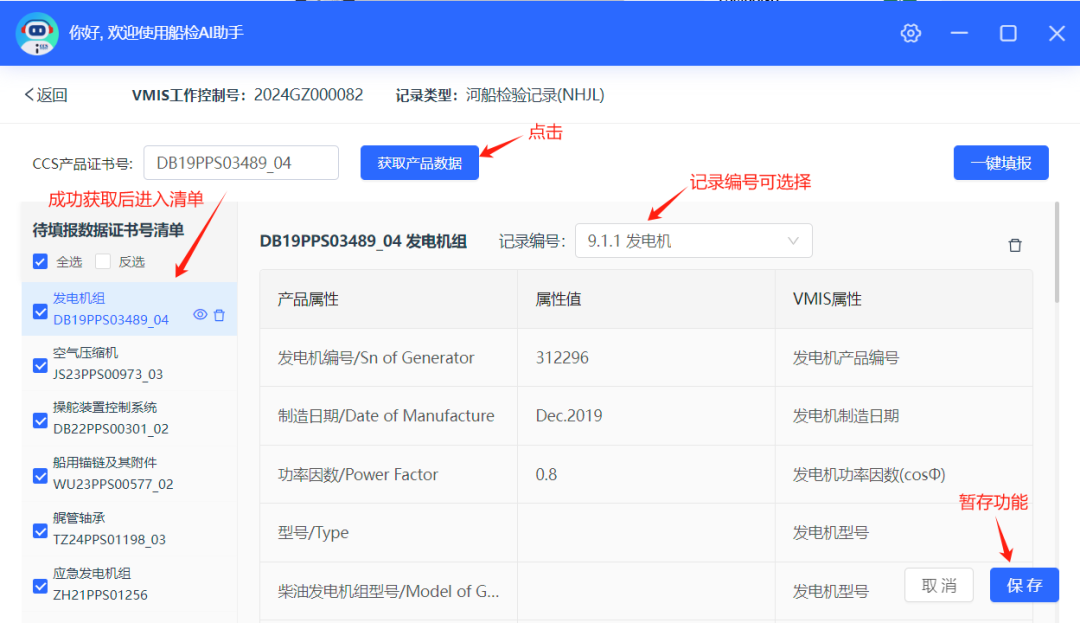Viewport: 1080px width, 623px height.
Task: Click the 柴油发电机组型号/Model of G... cell
Action: (388, 591)
